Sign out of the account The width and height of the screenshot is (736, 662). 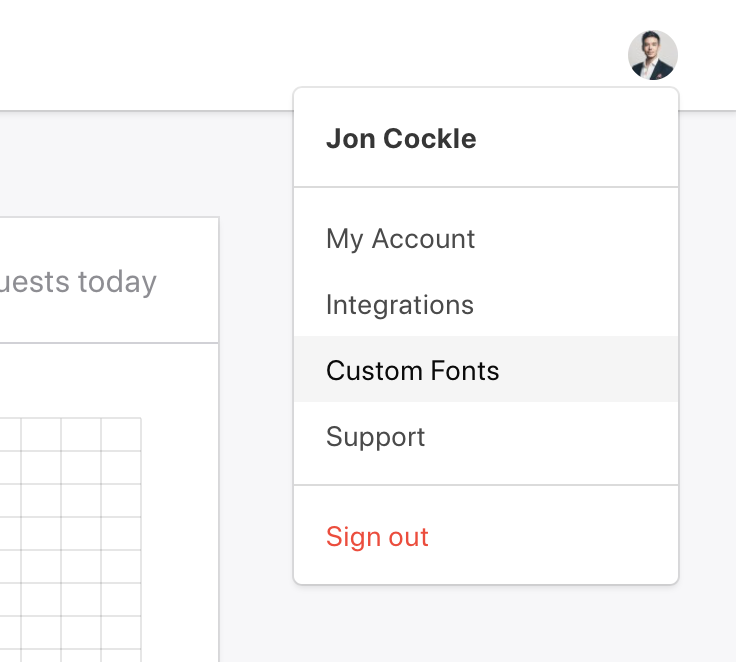(x=377, y=537)
